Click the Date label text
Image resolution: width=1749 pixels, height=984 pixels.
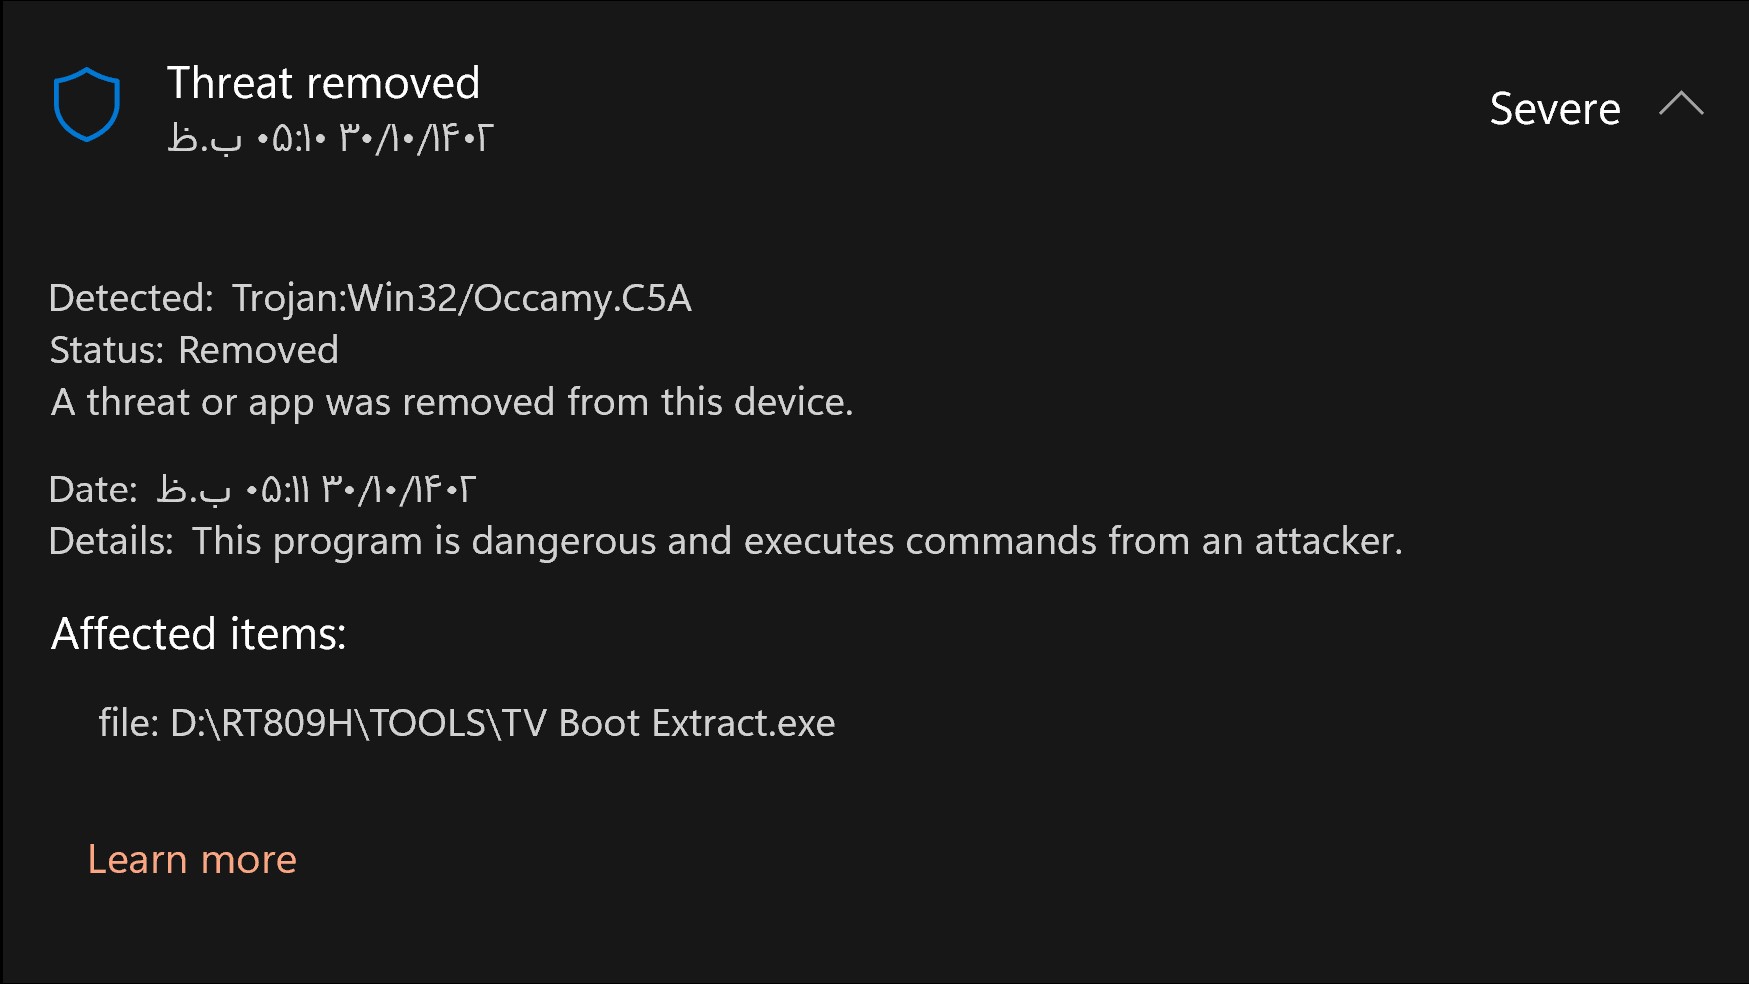coord(93,489)
